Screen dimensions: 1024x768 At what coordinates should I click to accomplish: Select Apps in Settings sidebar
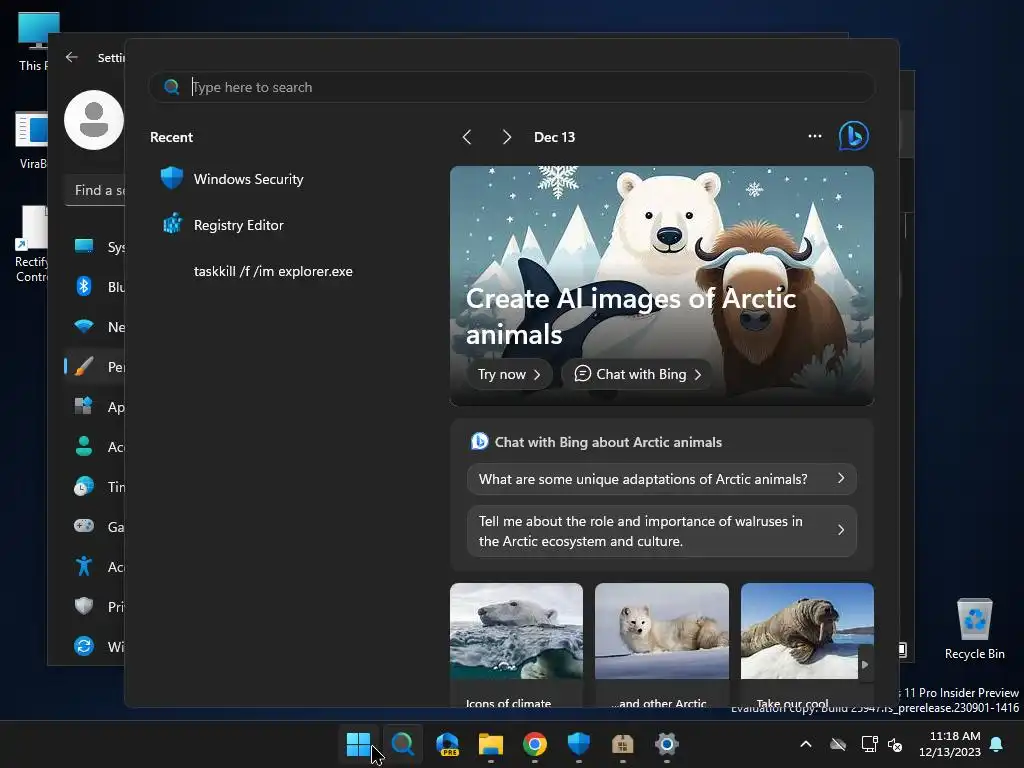95,407
